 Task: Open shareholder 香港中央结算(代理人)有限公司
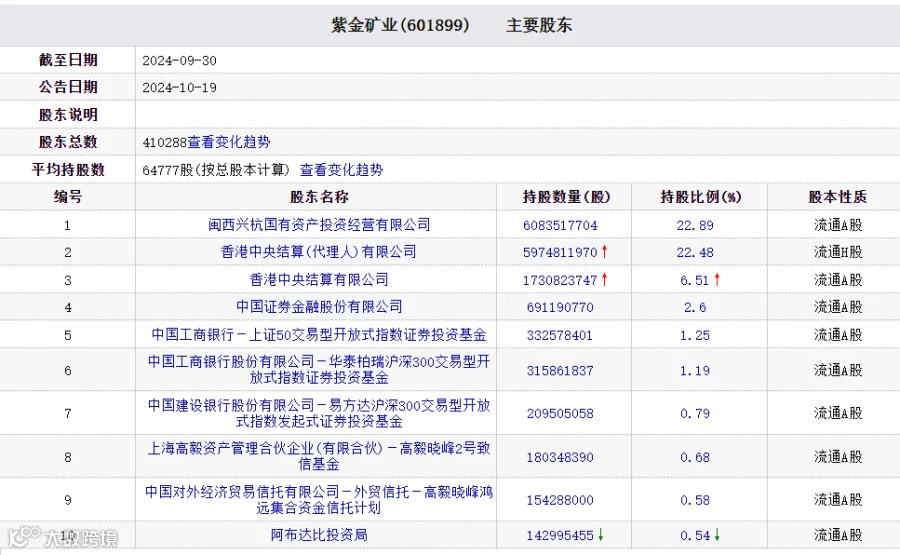point(319,251)
